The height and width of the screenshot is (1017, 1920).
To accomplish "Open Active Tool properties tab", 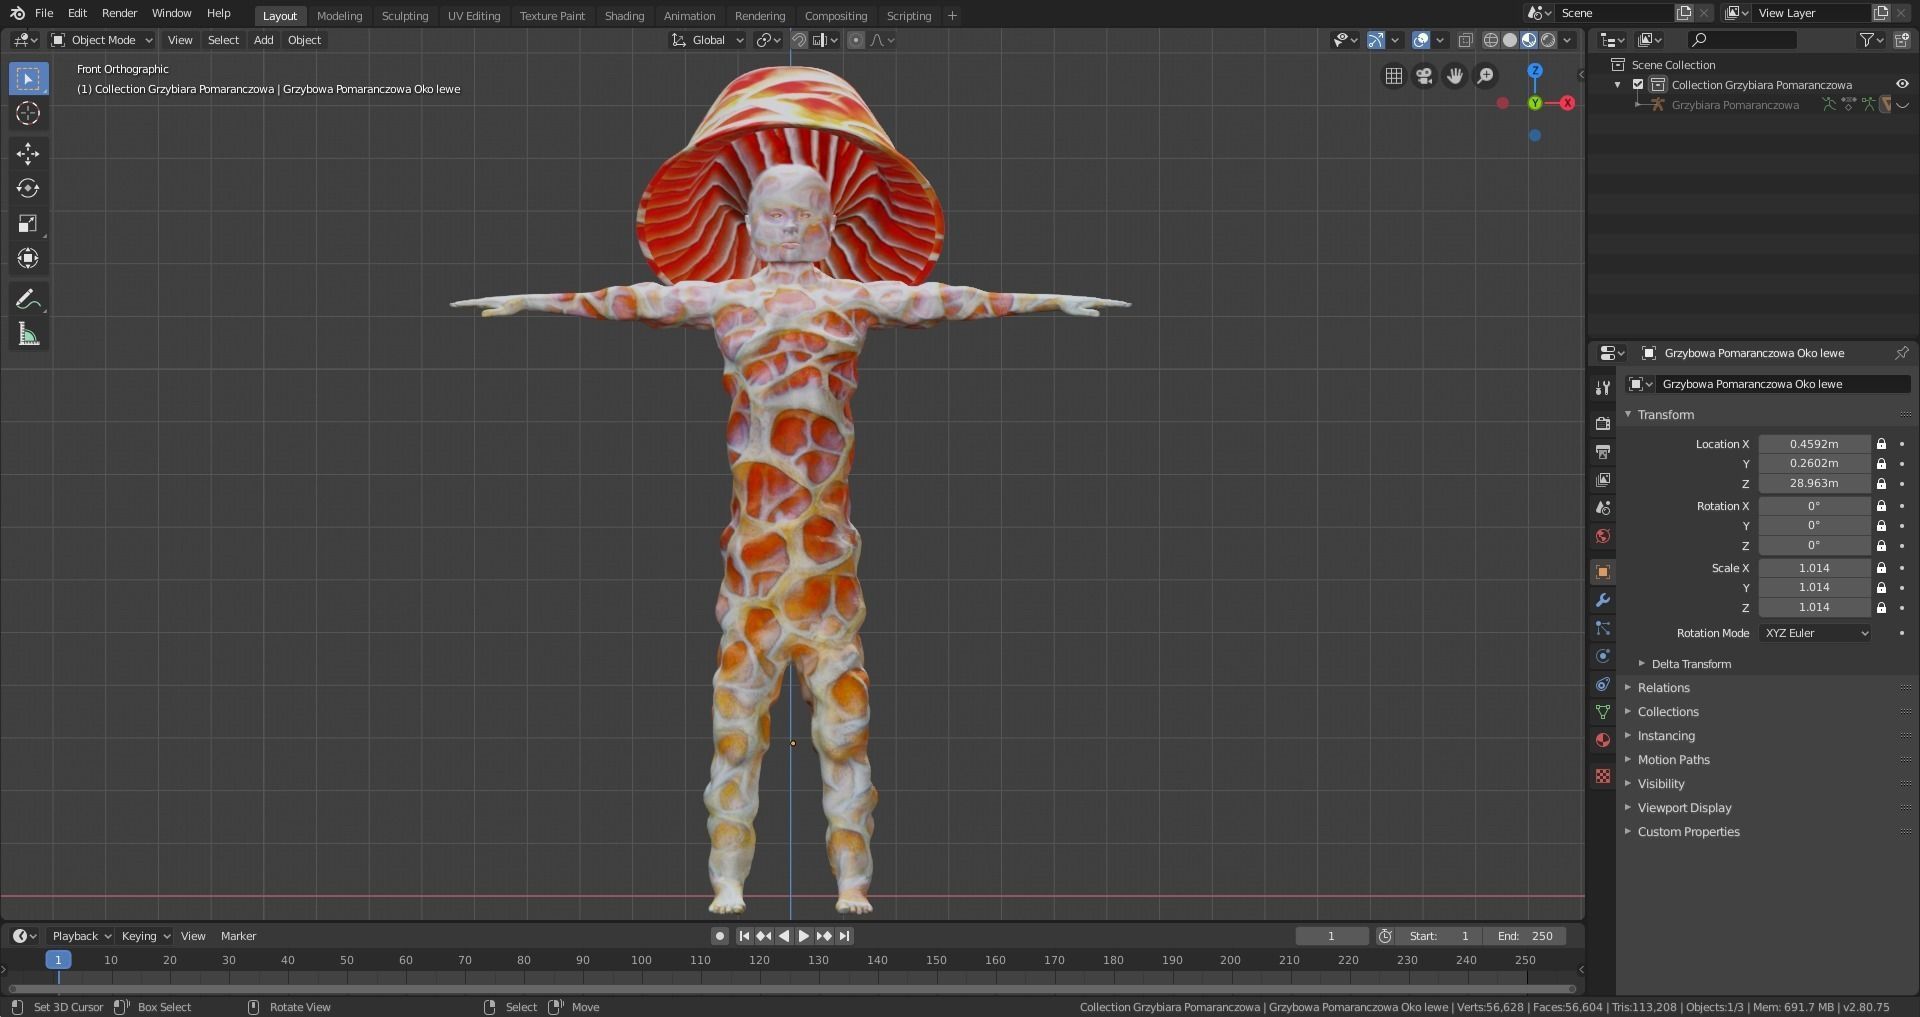I will tap(1602, 387).
